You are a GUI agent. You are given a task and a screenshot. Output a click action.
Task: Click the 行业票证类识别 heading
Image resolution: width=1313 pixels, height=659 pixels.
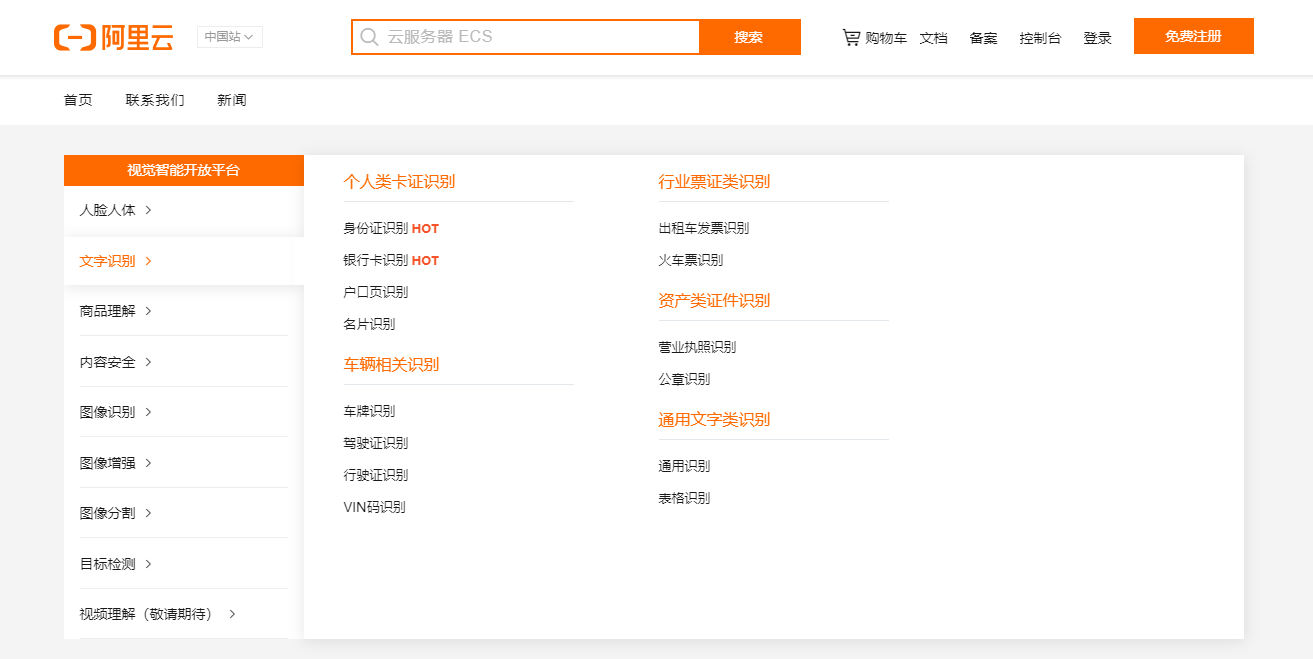click(x=714, y=182)
